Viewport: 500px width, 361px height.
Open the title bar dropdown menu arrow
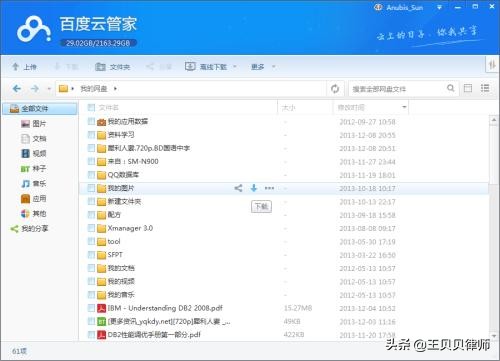point(439,7)
